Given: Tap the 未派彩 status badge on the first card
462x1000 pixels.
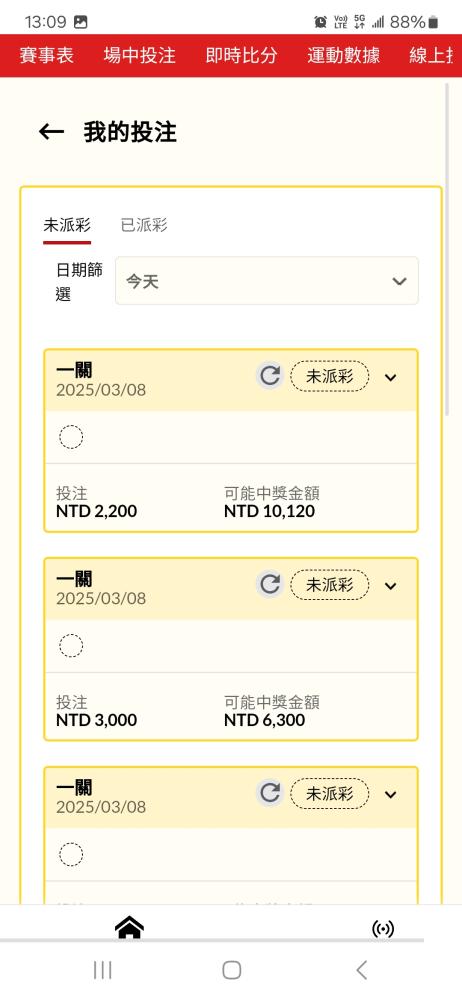Looking at the screenshot, I should point(330,376).
